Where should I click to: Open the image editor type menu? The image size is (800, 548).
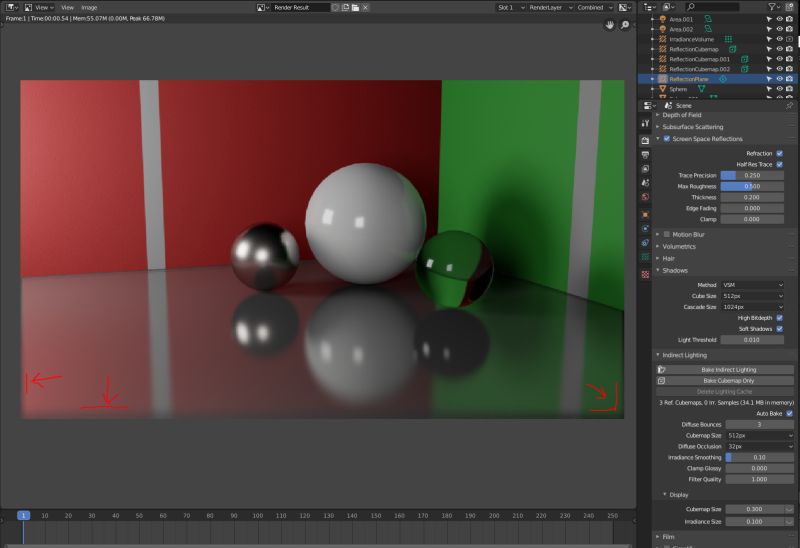coord(11,7)
